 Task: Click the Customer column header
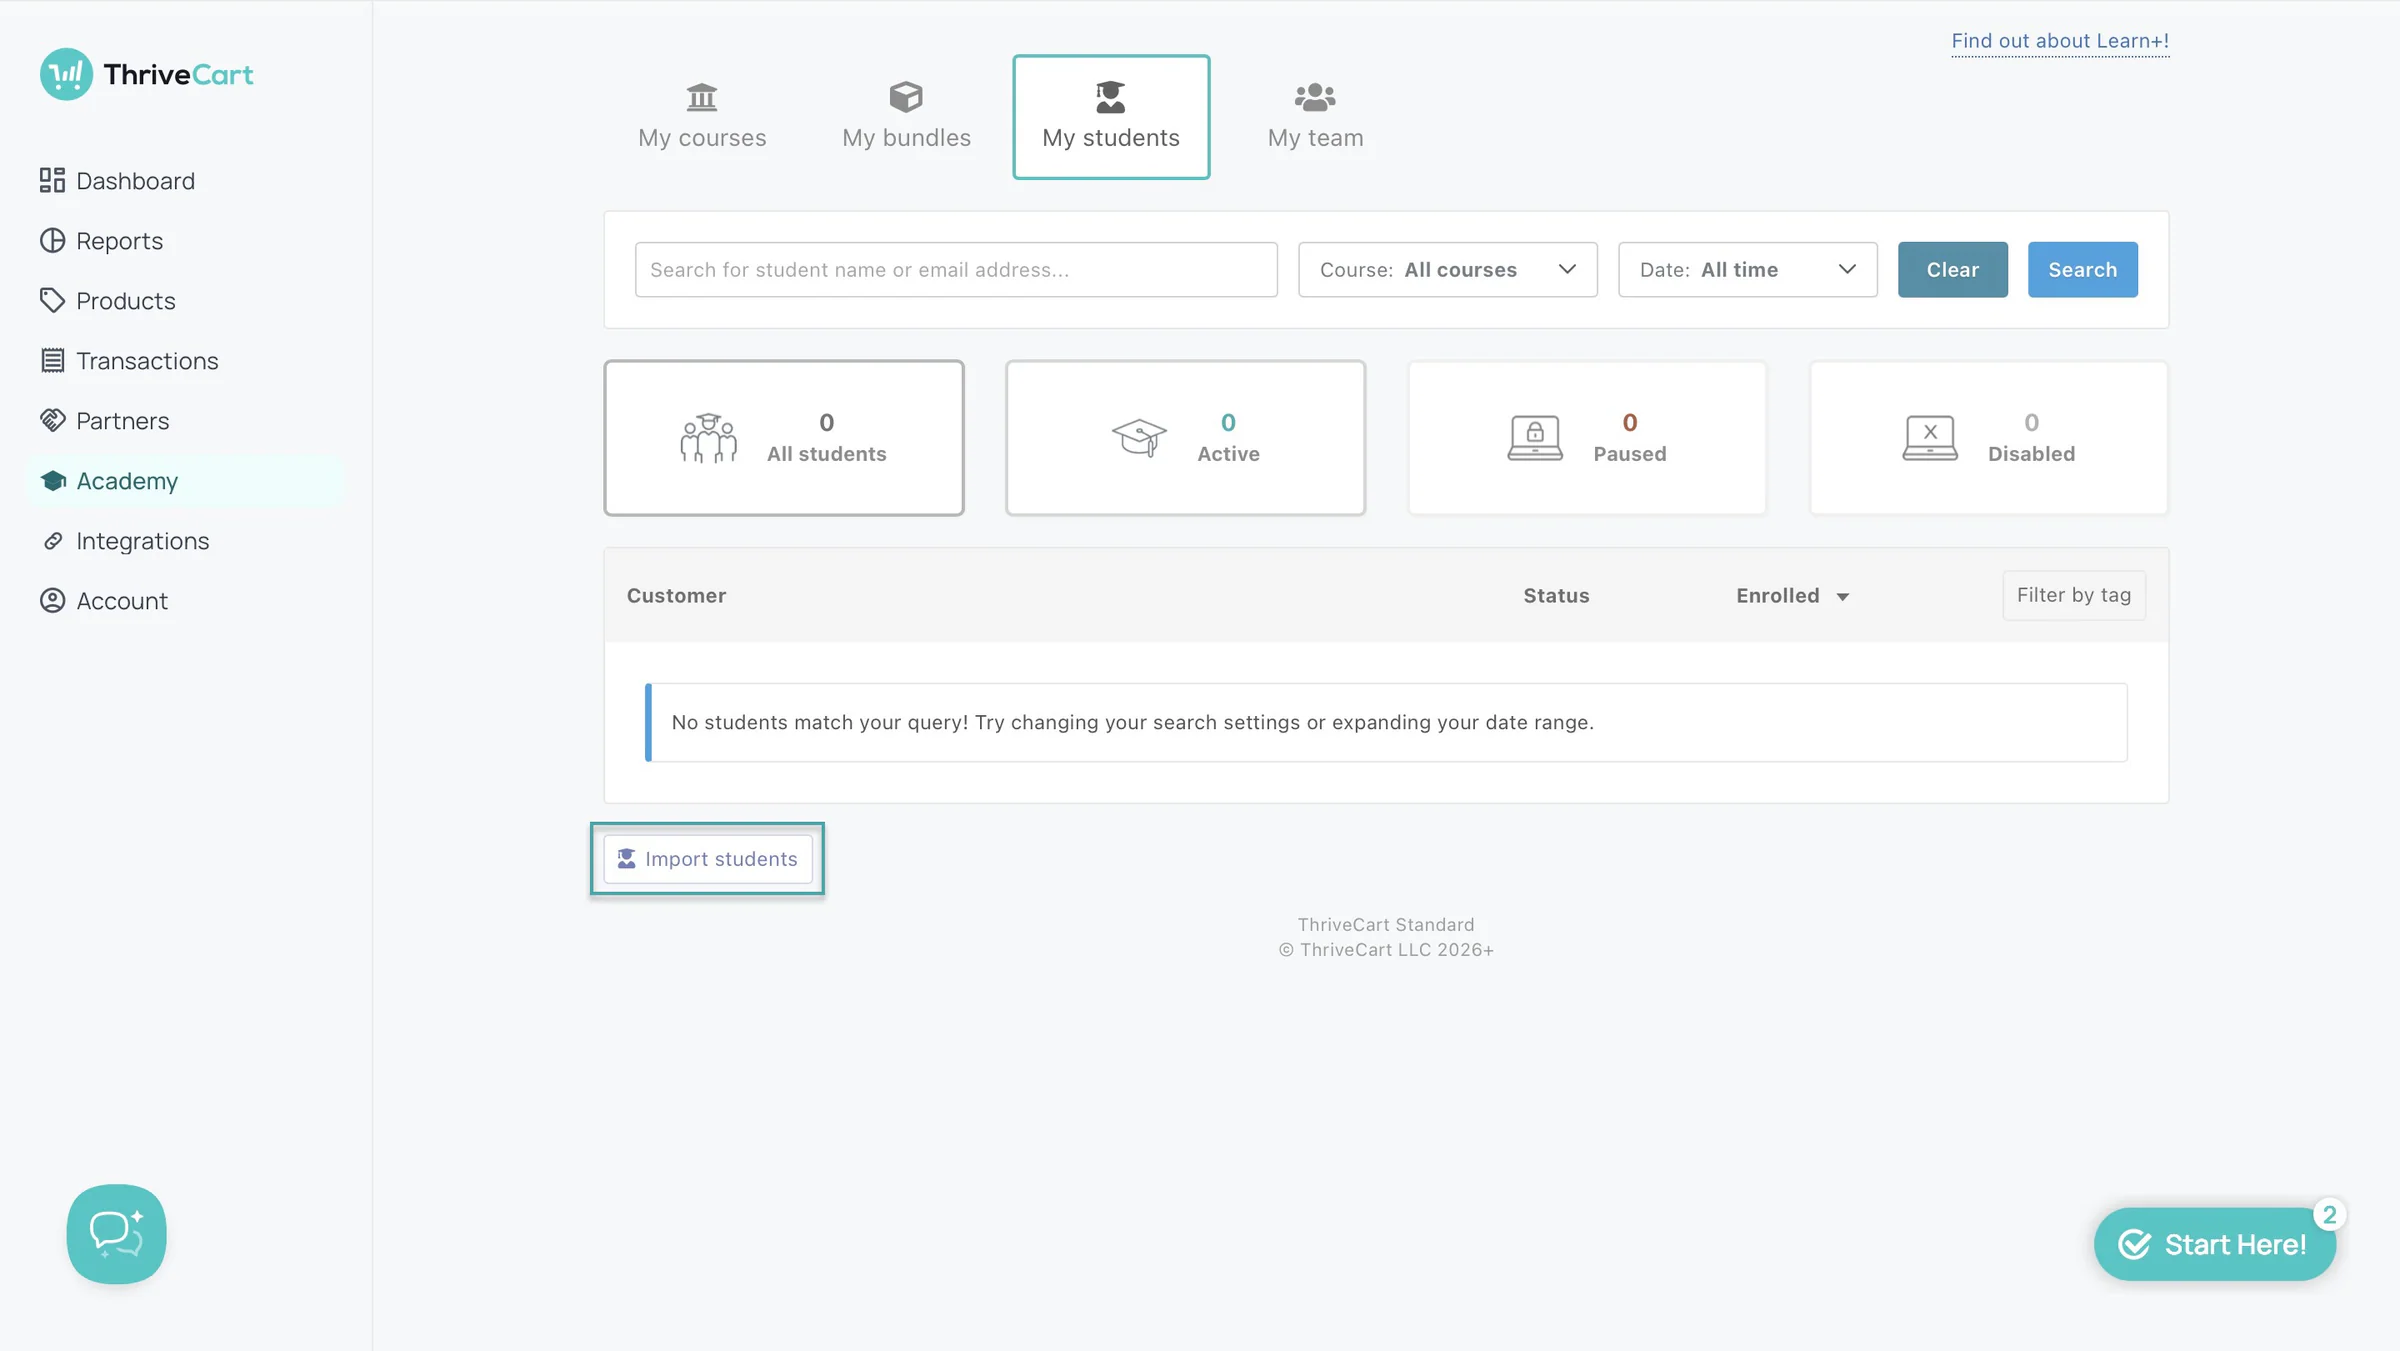pos(676,596)
